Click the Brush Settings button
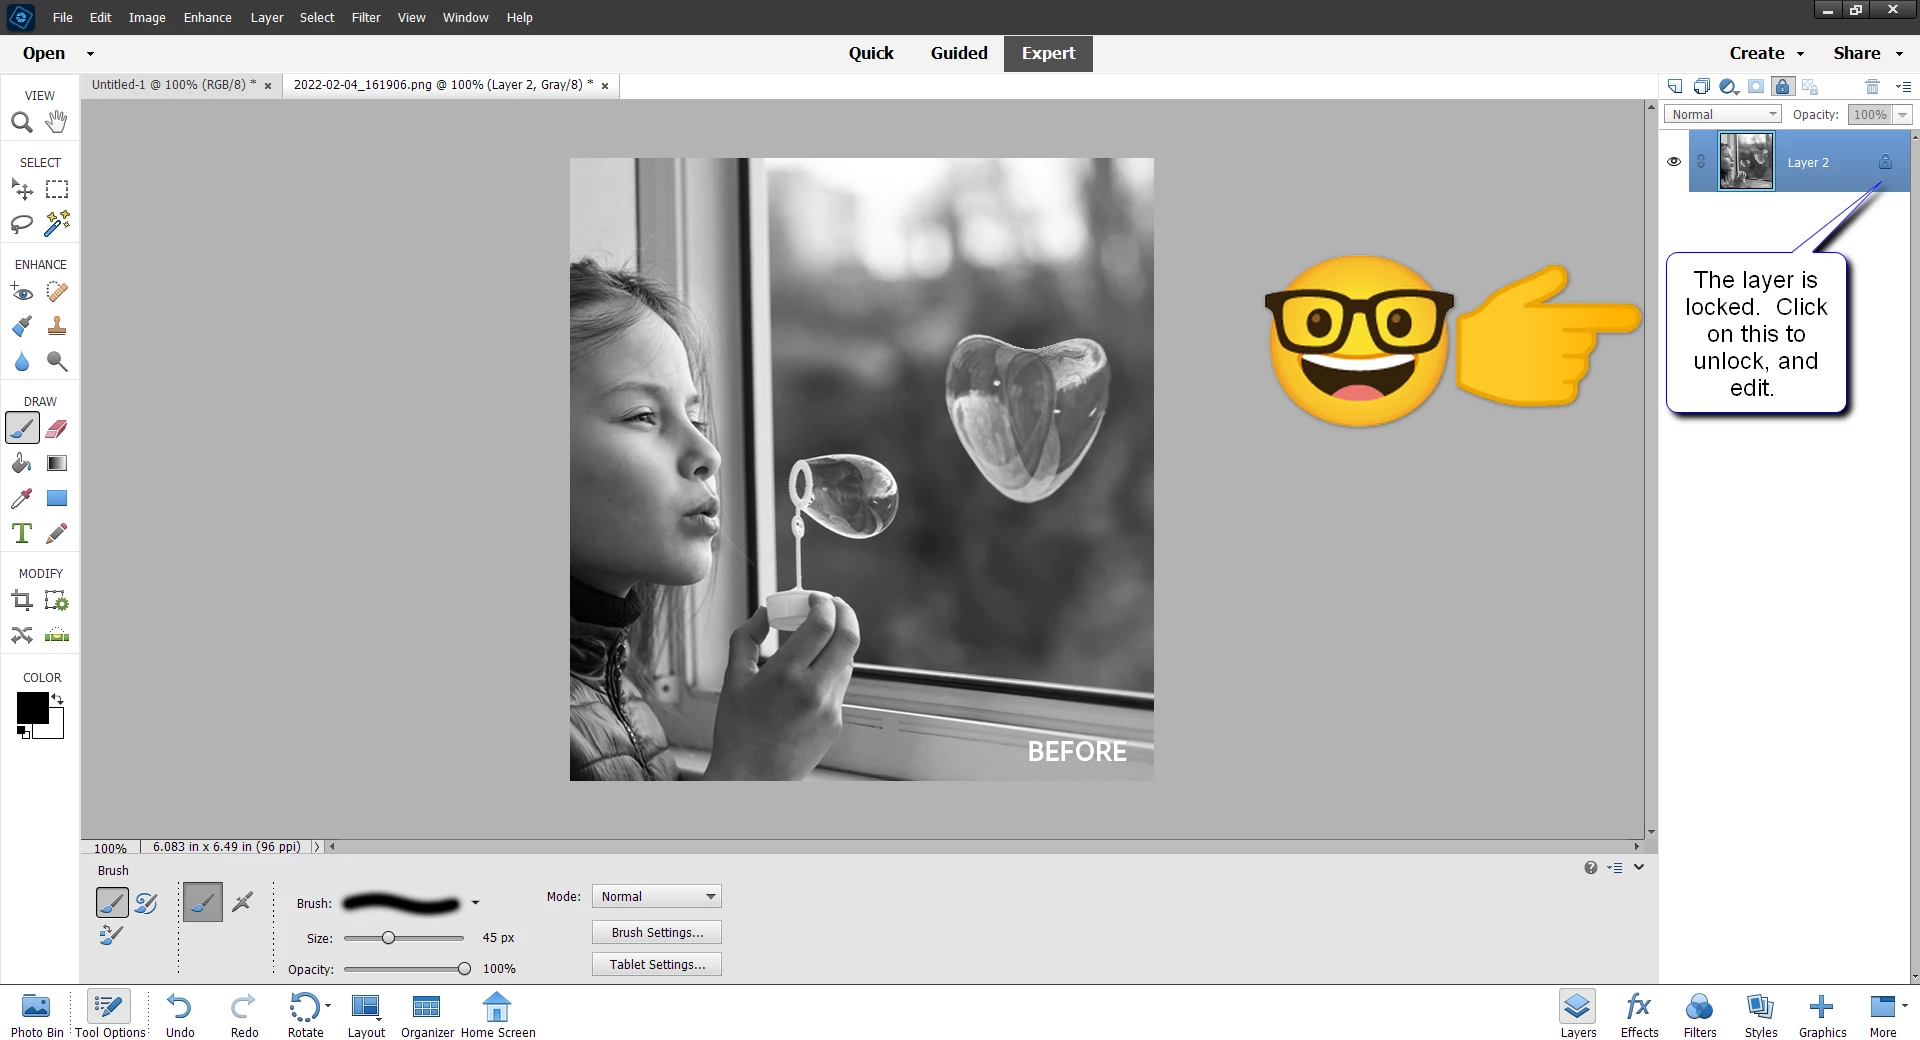The height and width of the screenshot is (1040, 1920). coord(657,933)
